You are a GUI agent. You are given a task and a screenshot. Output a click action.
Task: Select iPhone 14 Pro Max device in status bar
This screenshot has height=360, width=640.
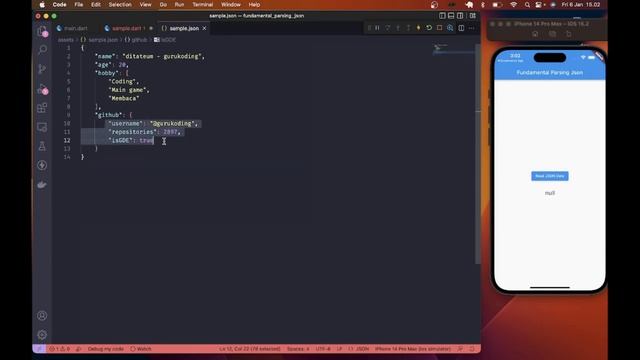(413, 349)
